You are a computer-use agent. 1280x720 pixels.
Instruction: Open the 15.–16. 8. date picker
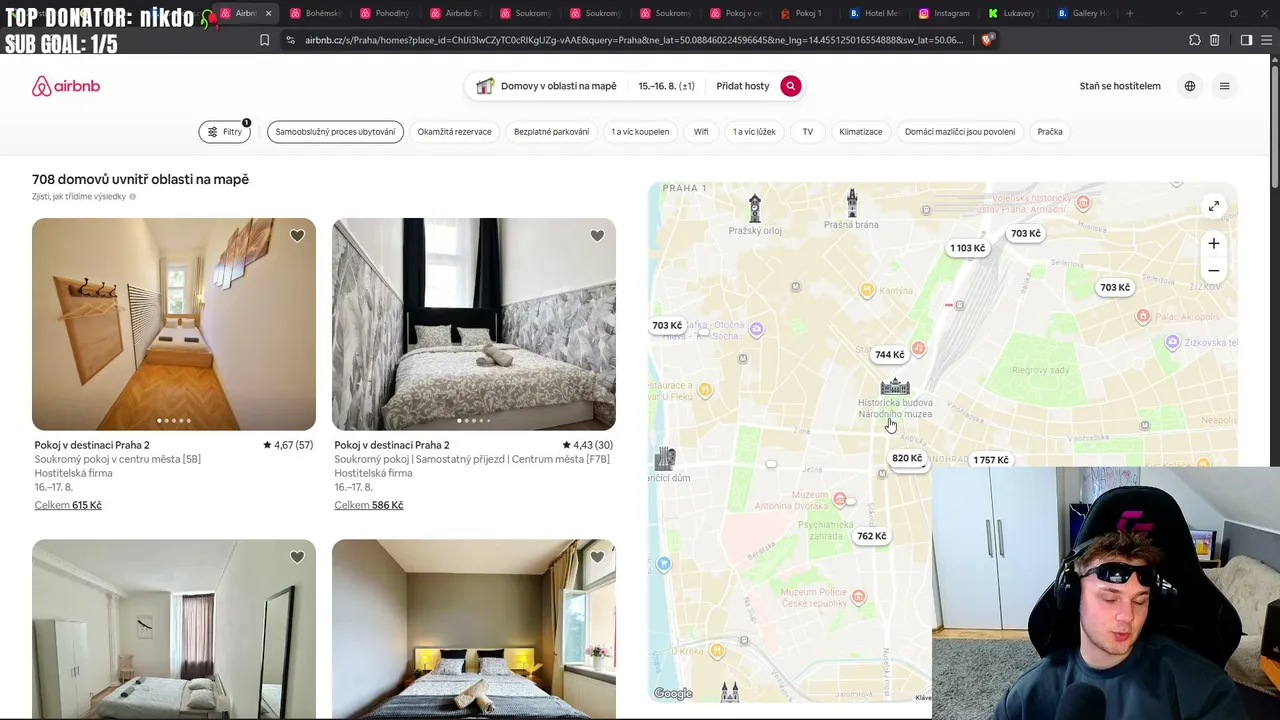[666, 86]
